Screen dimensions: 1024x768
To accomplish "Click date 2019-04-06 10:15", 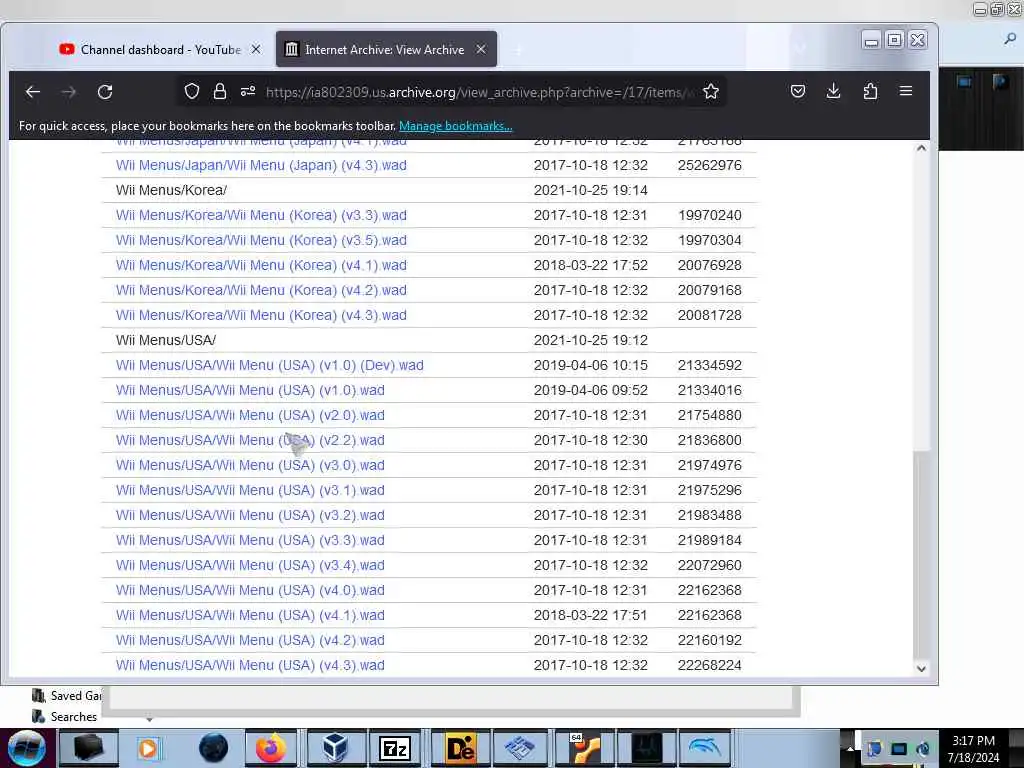I will [x=590, y=365].
